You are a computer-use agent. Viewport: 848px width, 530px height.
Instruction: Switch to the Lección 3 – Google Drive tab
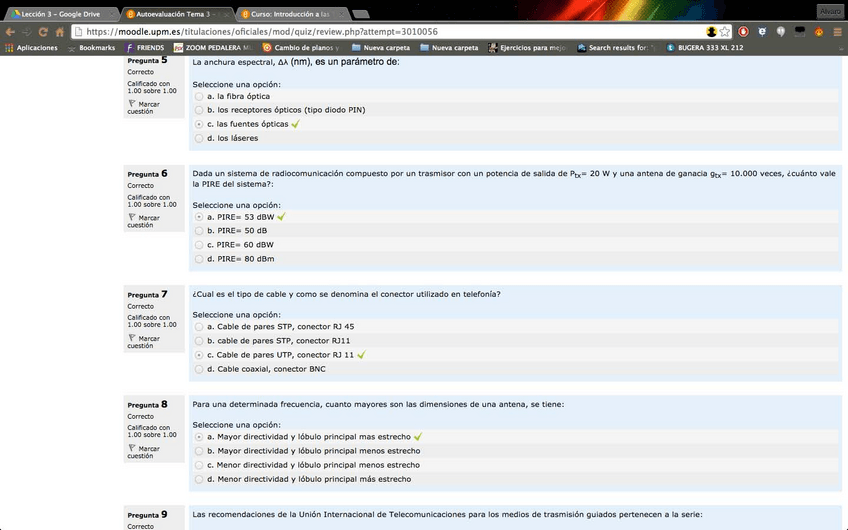58,13
